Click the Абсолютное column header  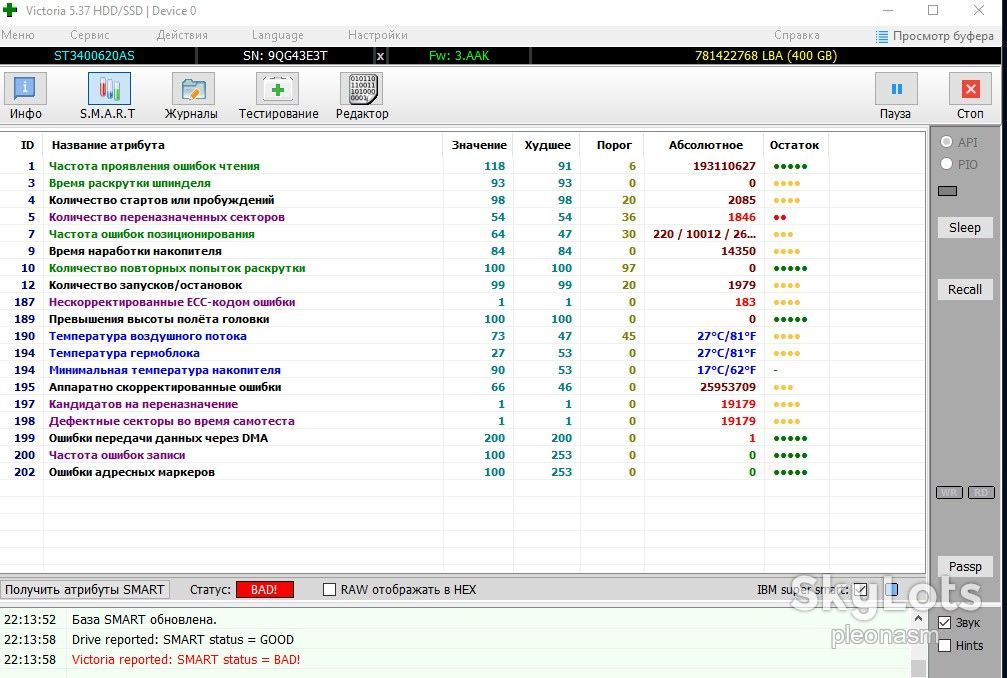(705, 145)
